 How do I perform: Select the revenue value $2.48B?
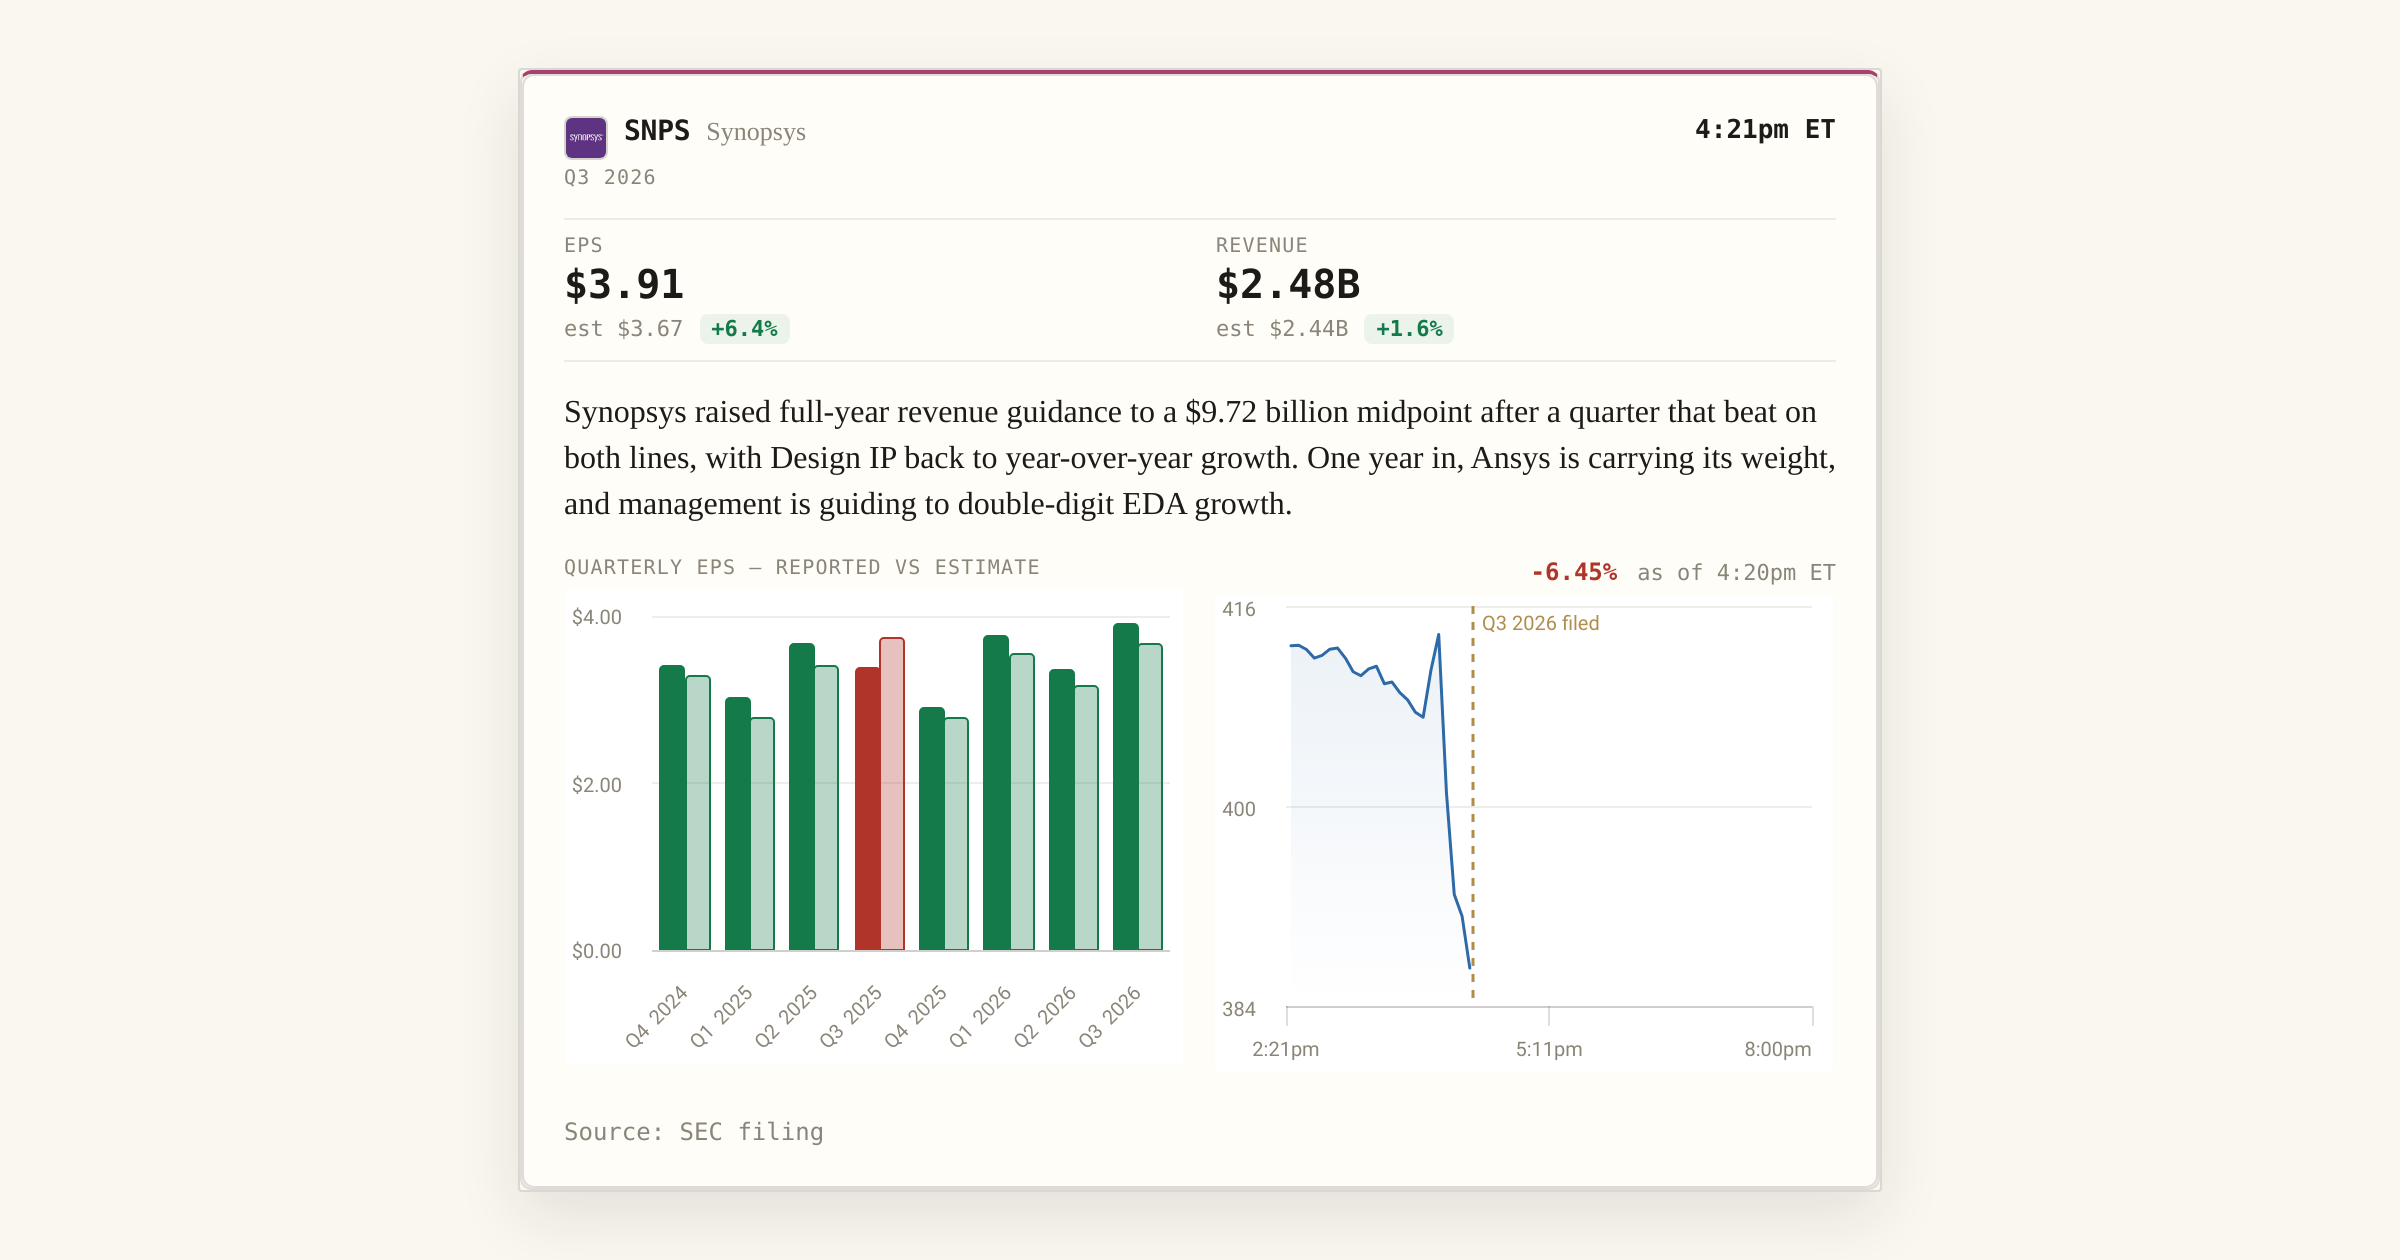pyautogui.click(x=1288, y=285)
